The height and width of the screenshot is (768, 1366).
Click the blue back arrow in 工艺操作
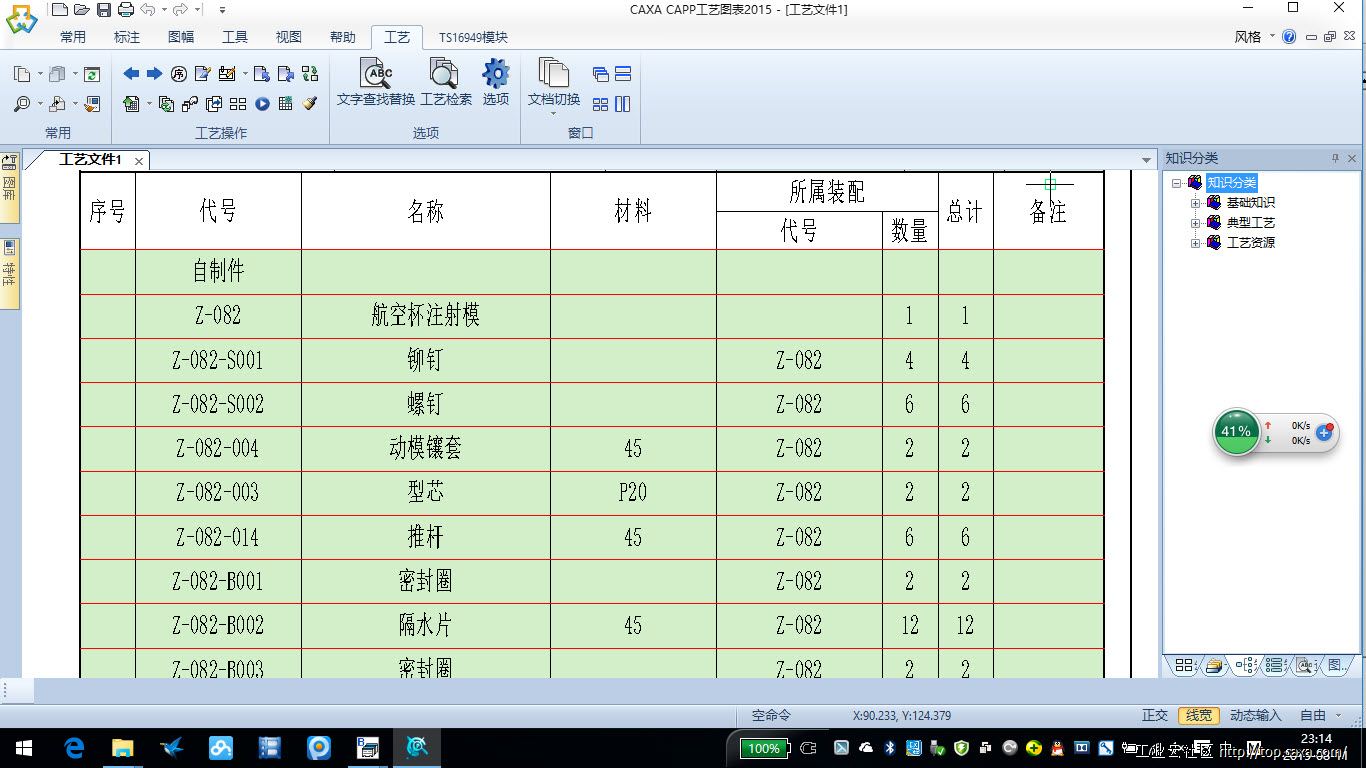[130, 73]
